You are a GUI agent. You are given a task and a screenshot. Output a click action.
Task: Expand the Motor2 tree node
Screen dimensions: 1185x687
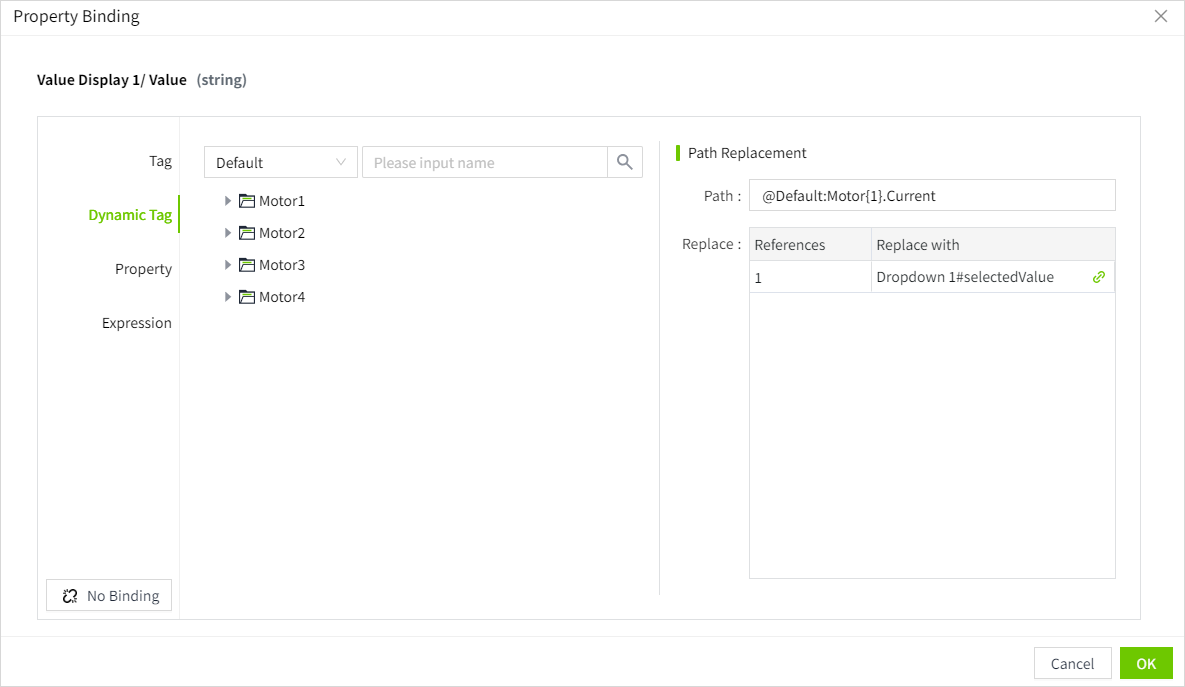[228, 233]
